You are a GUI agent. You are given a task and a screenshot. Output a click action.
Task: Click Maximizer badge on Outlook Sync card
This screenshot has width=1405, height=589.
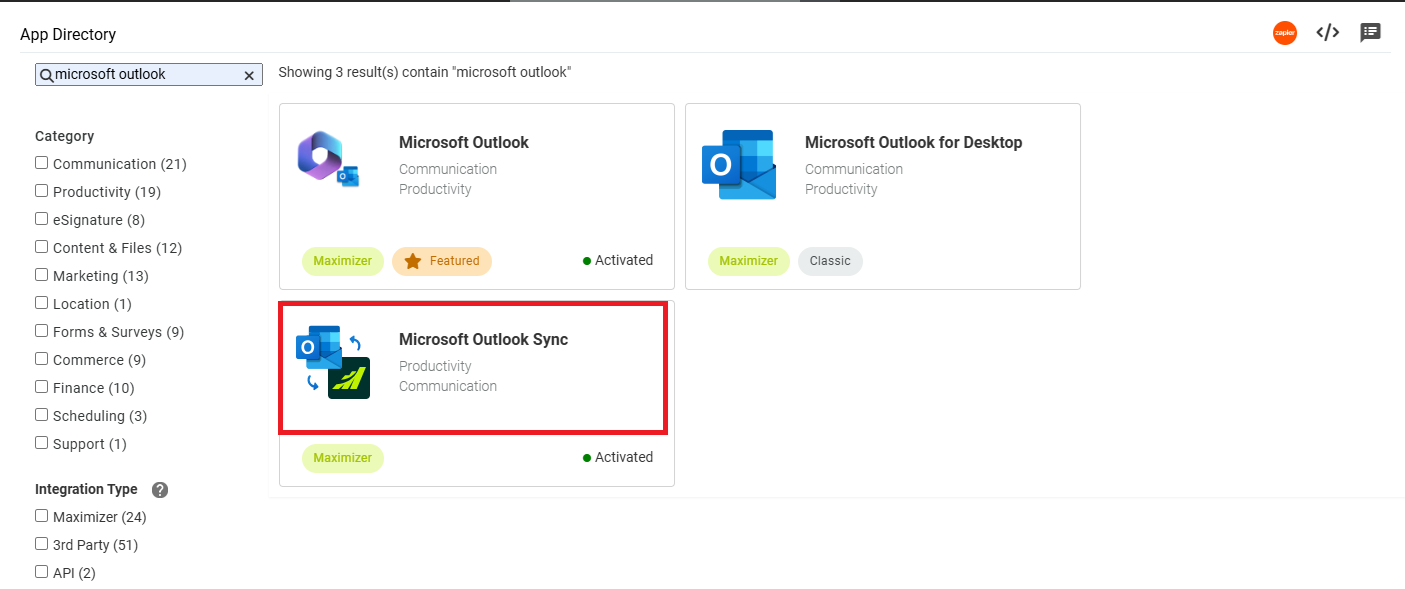click(x=343, y=458)
